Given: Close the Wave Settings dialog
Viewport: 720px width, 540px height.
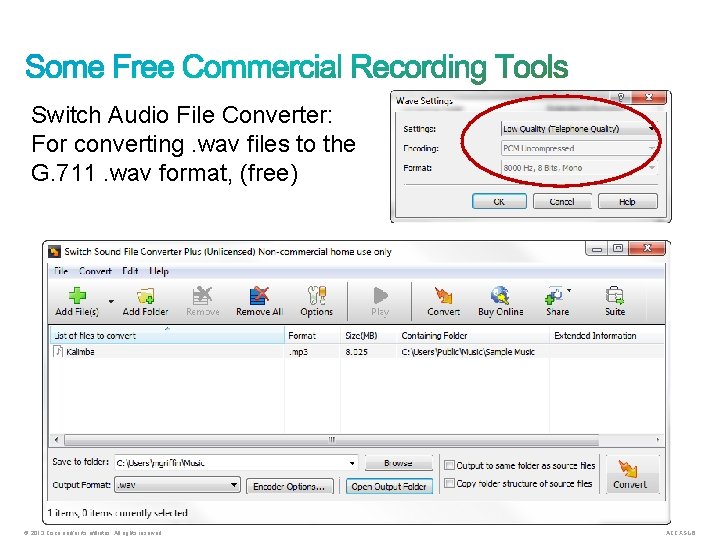Looking at the screenshot, I should (648, 97).
